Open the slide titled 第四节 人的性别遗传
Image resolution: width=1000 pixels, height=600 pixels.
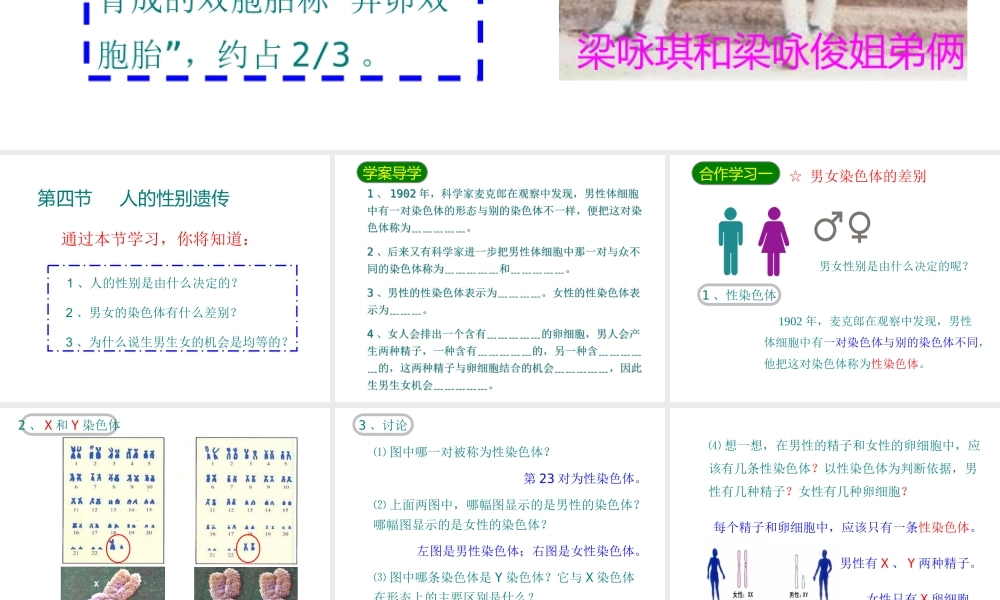point(165,278)
